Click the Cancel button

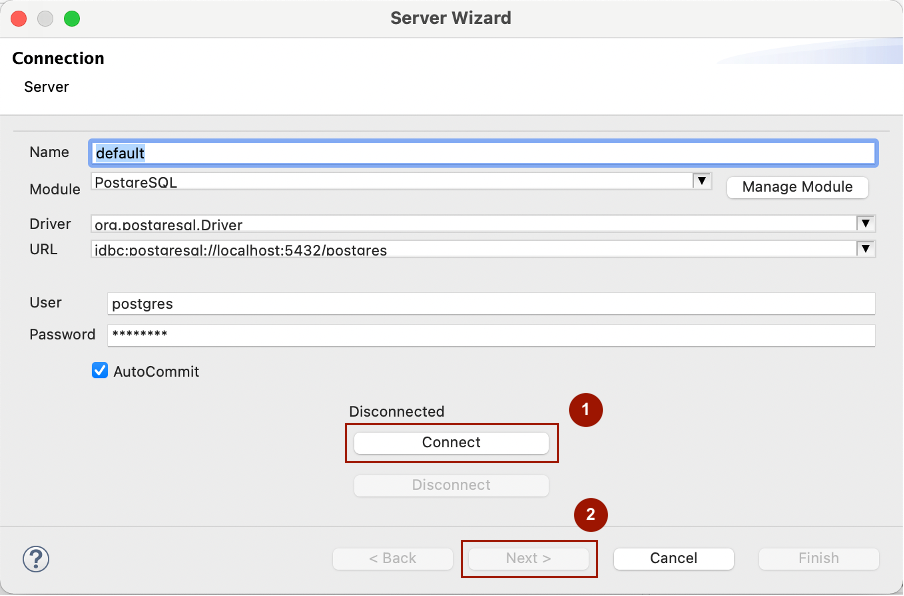[x=673, y=558]
